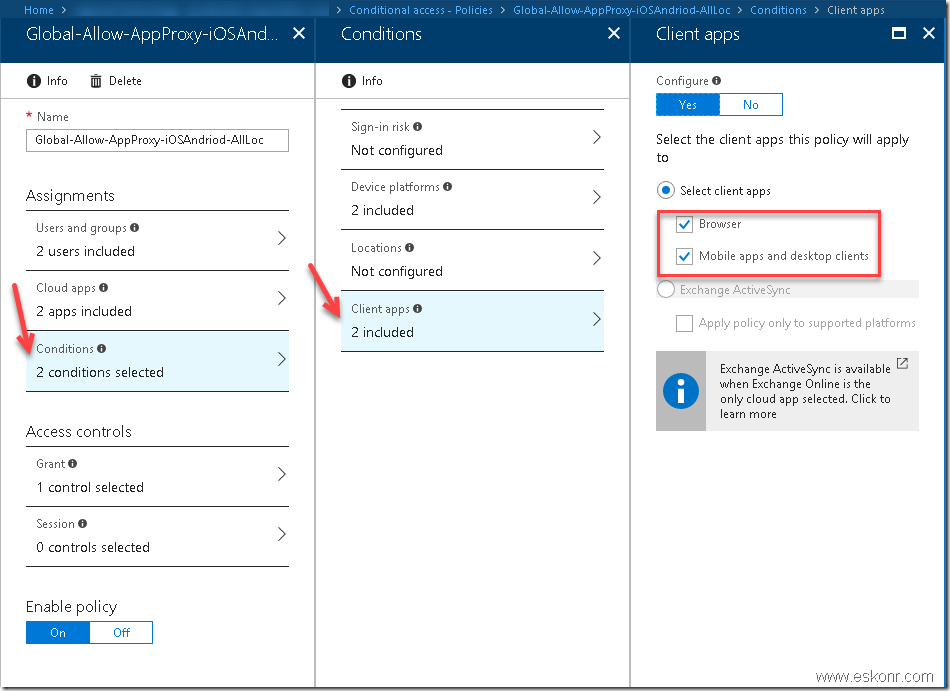Uncheck Mobile apps and desktop clients
The width and height of the screenshot is (950, 691).
[x=684, y=255]
